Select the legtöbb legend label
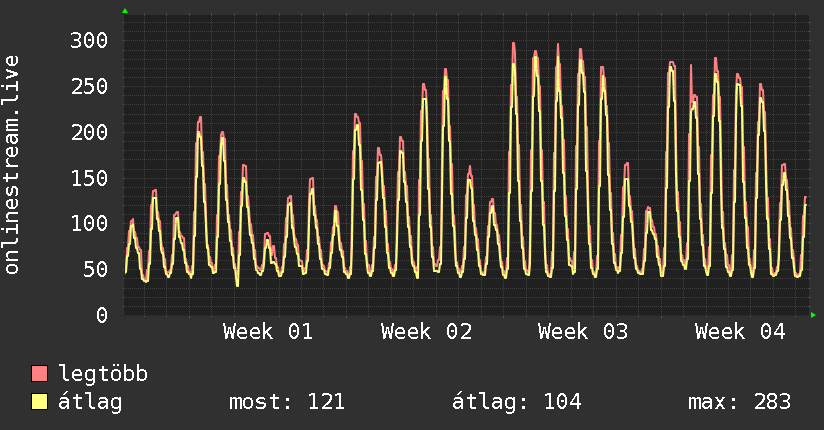This screenshot has width=824, height=430. click(x=104, y=374)
